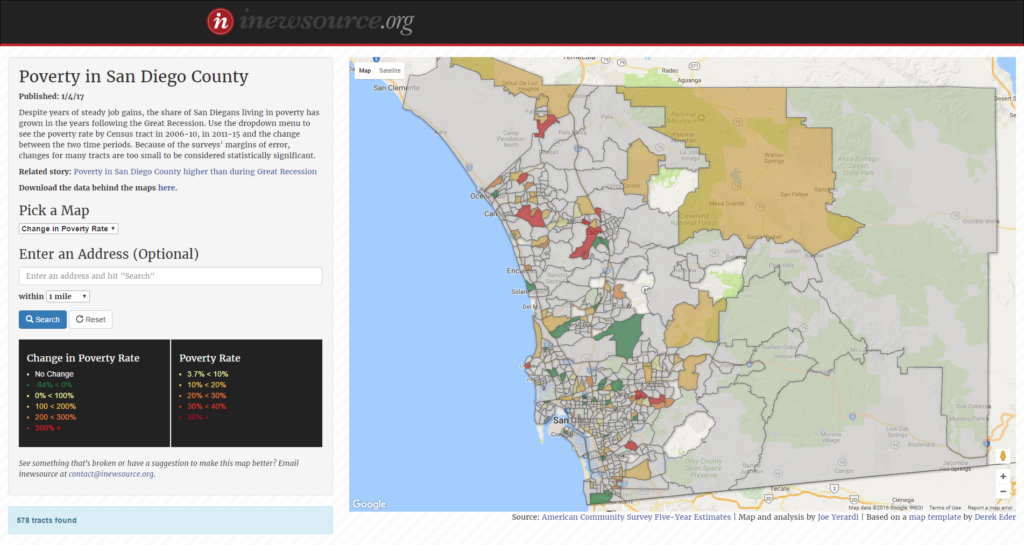Click the '3.7% < 10%' legend entry

(208, 374)
